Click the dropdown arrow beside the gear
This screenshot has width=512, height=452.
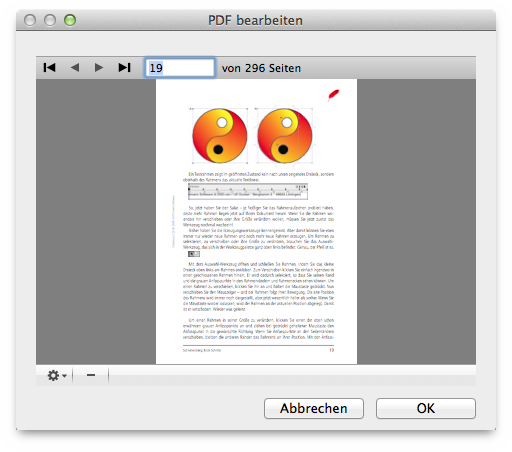pos(64,376)
